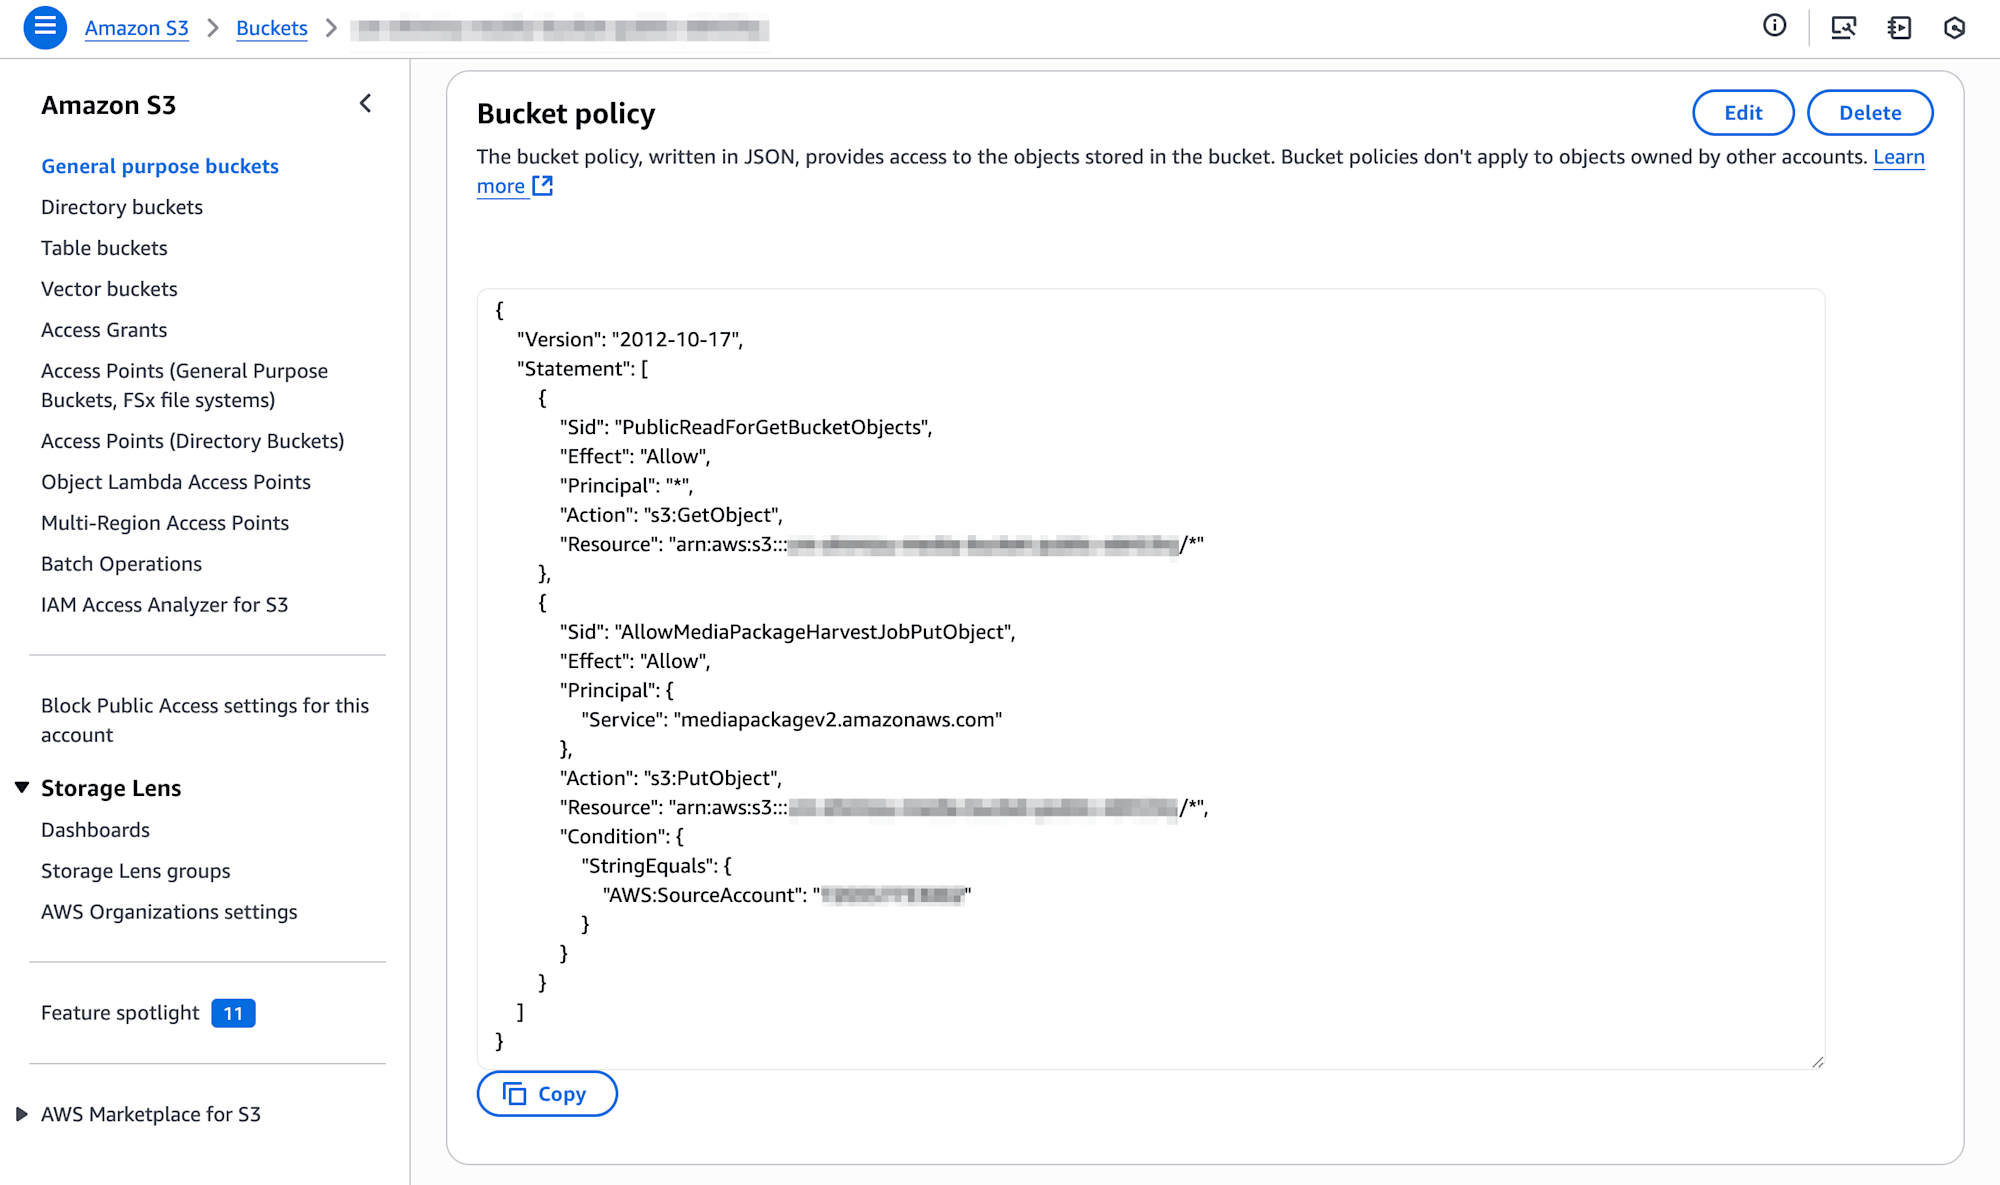The image size is (2000, 1185).
Task: Collapse the Amazon S3 side navigation
Action: (366, 104)
